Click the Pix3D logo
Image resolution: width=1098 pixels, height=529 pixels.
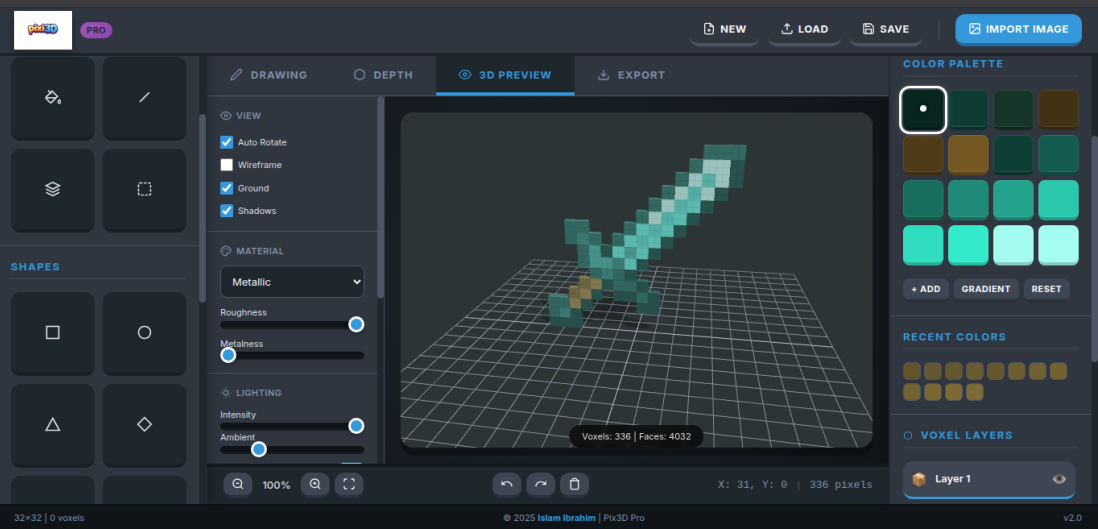pyautogui.click(x=43, y=30)
